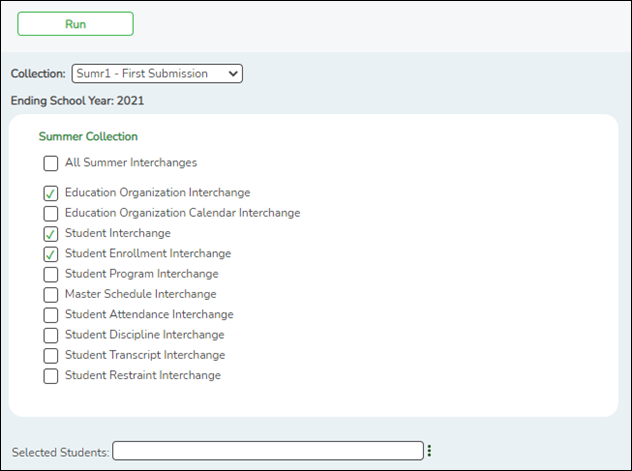Viewport: 632px width, 471px height.
Task: Check Student Transcript Interchange checkbox
Action: [x=50, y=356]
